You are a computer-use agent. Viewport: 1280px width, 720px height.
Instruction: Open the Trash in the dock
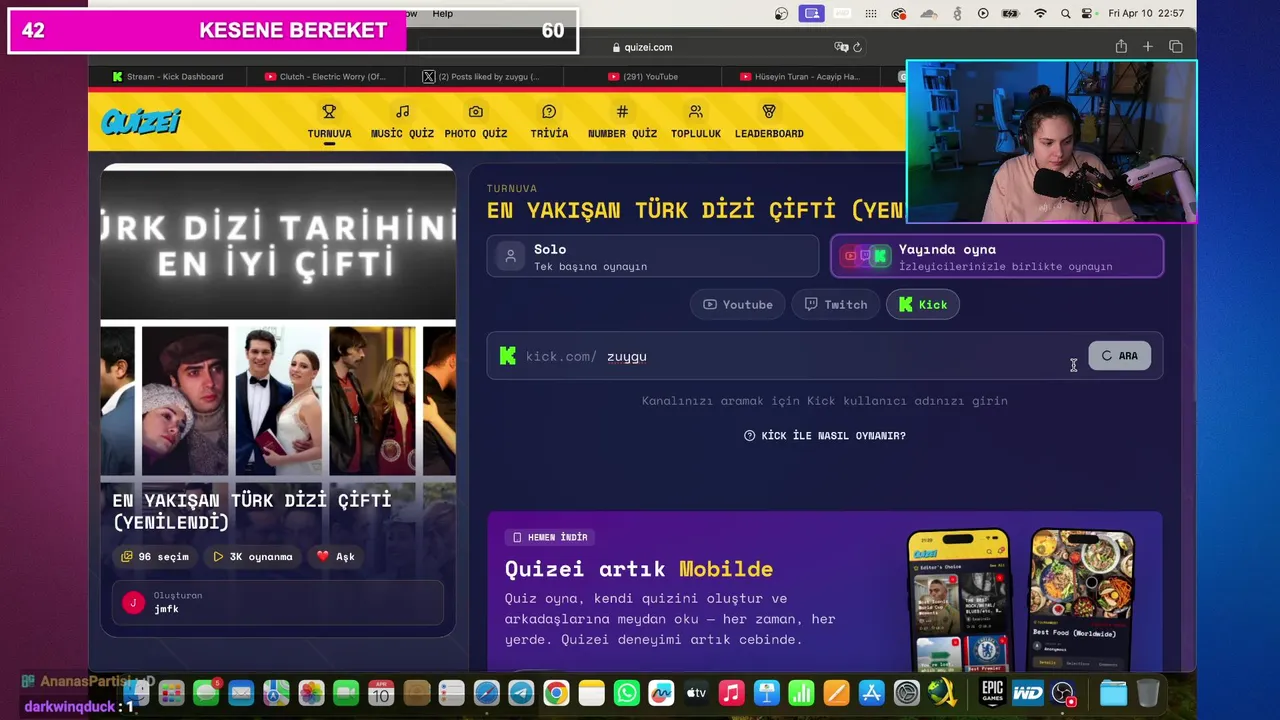pyautogui.click(x=1148, y=692)
